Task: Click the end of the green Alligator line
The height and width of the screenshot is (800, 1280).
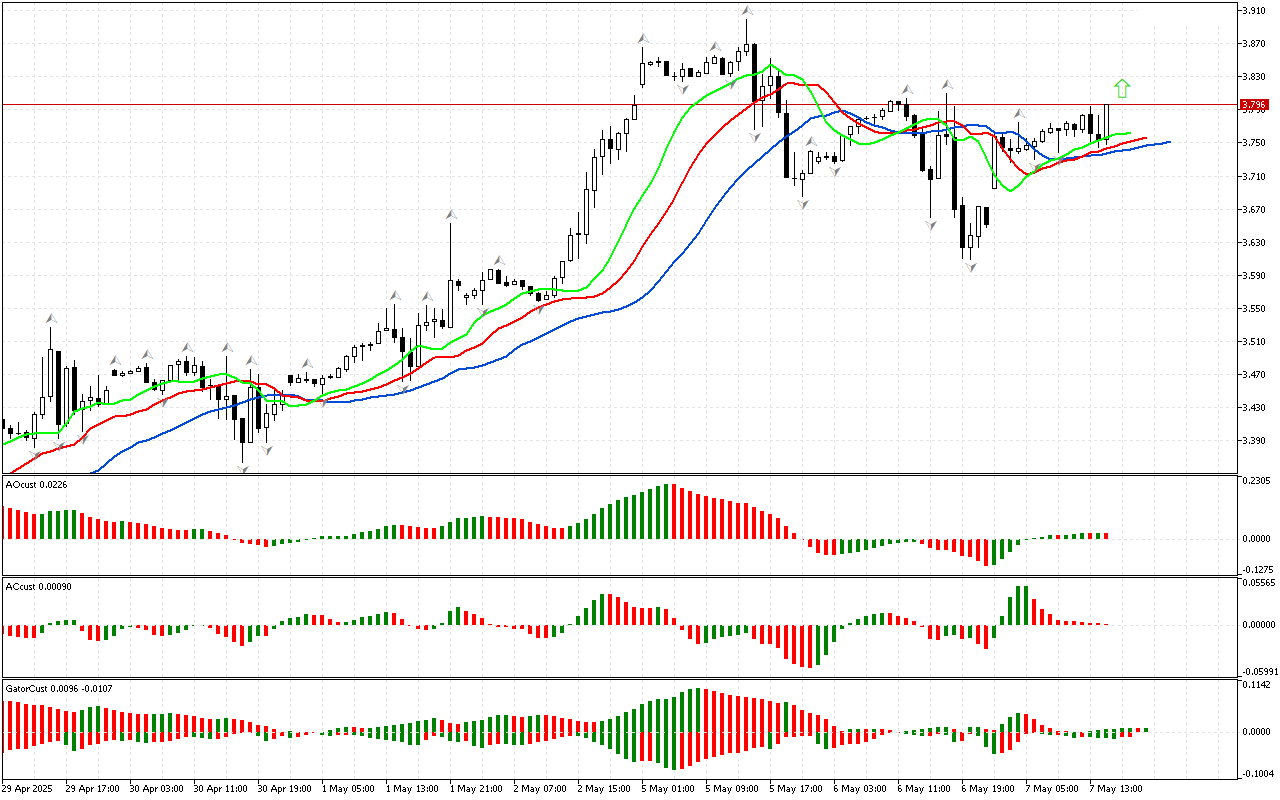Action: click(1130, 133)
